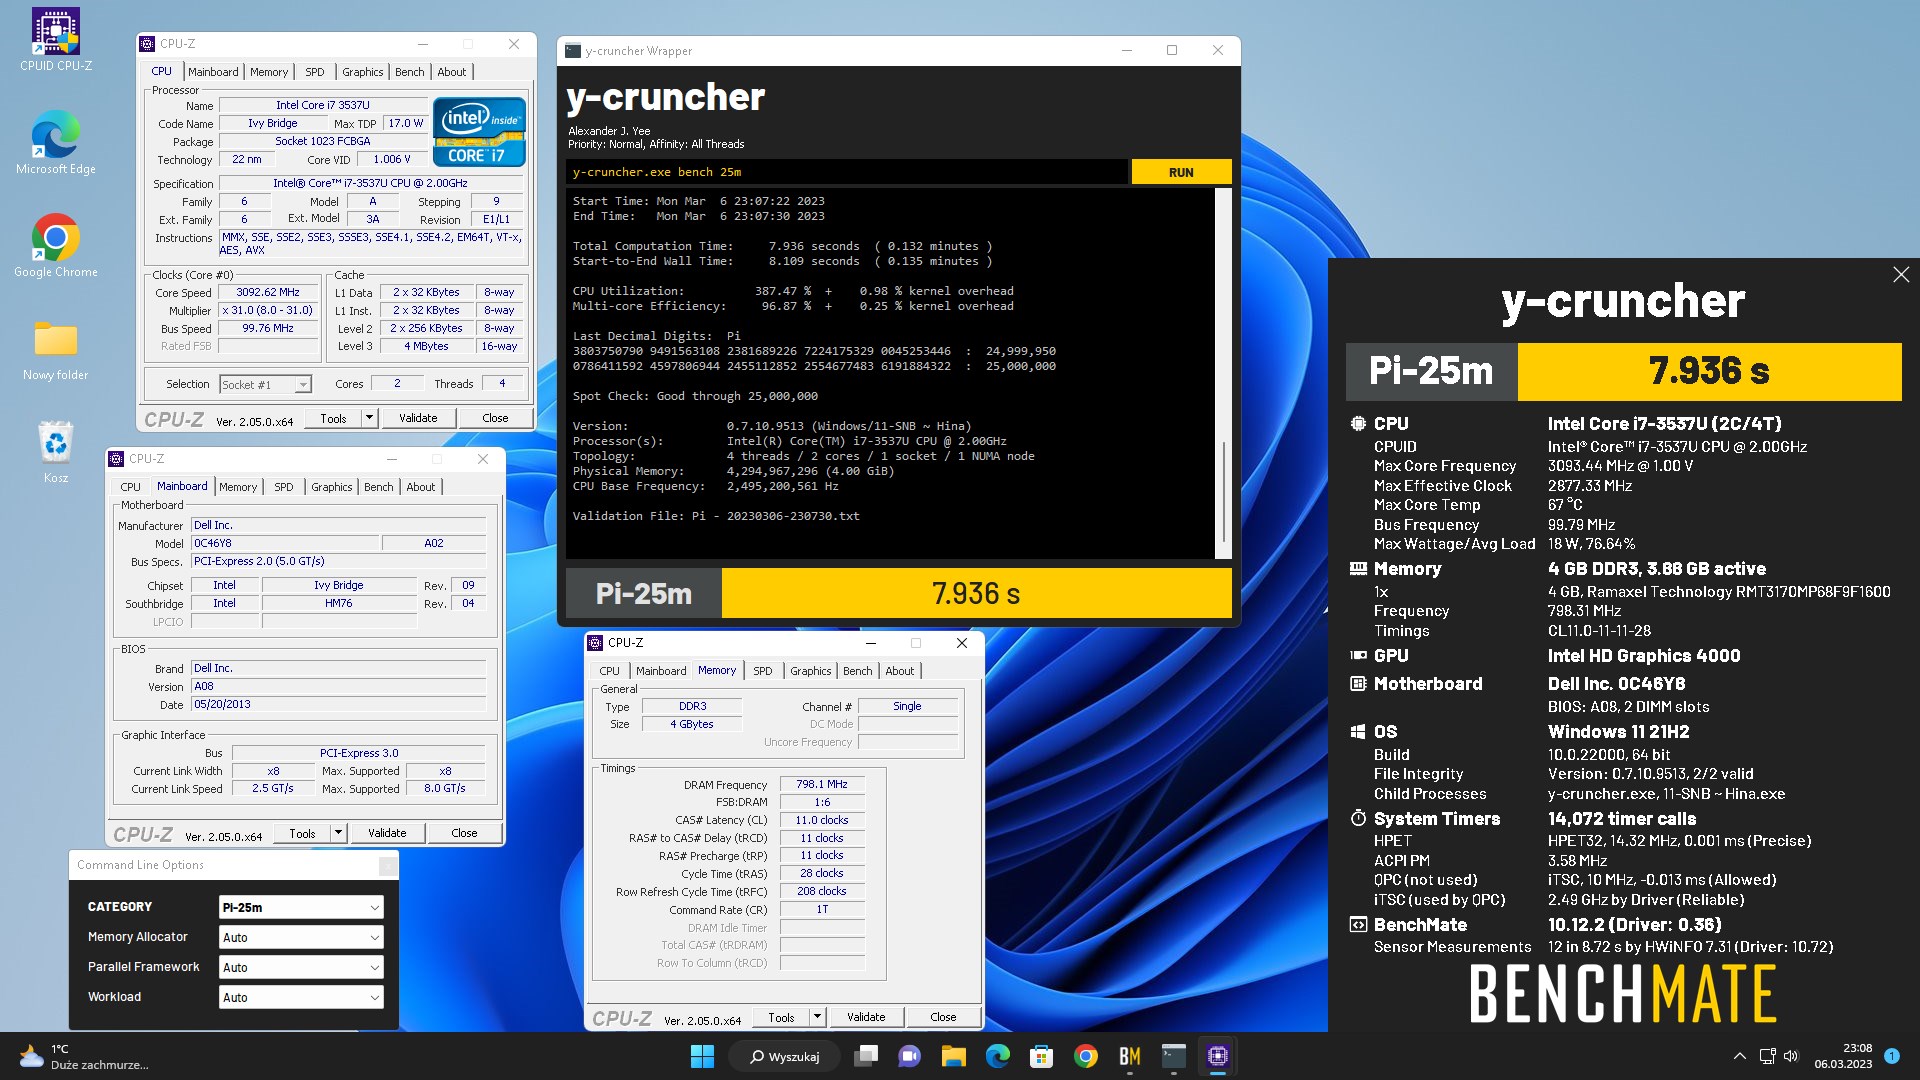Open Google Chrome desktop shortcut
The width and height of the screenshot is (1920, 1080).
pyautogui.click(x=56, y=246)
